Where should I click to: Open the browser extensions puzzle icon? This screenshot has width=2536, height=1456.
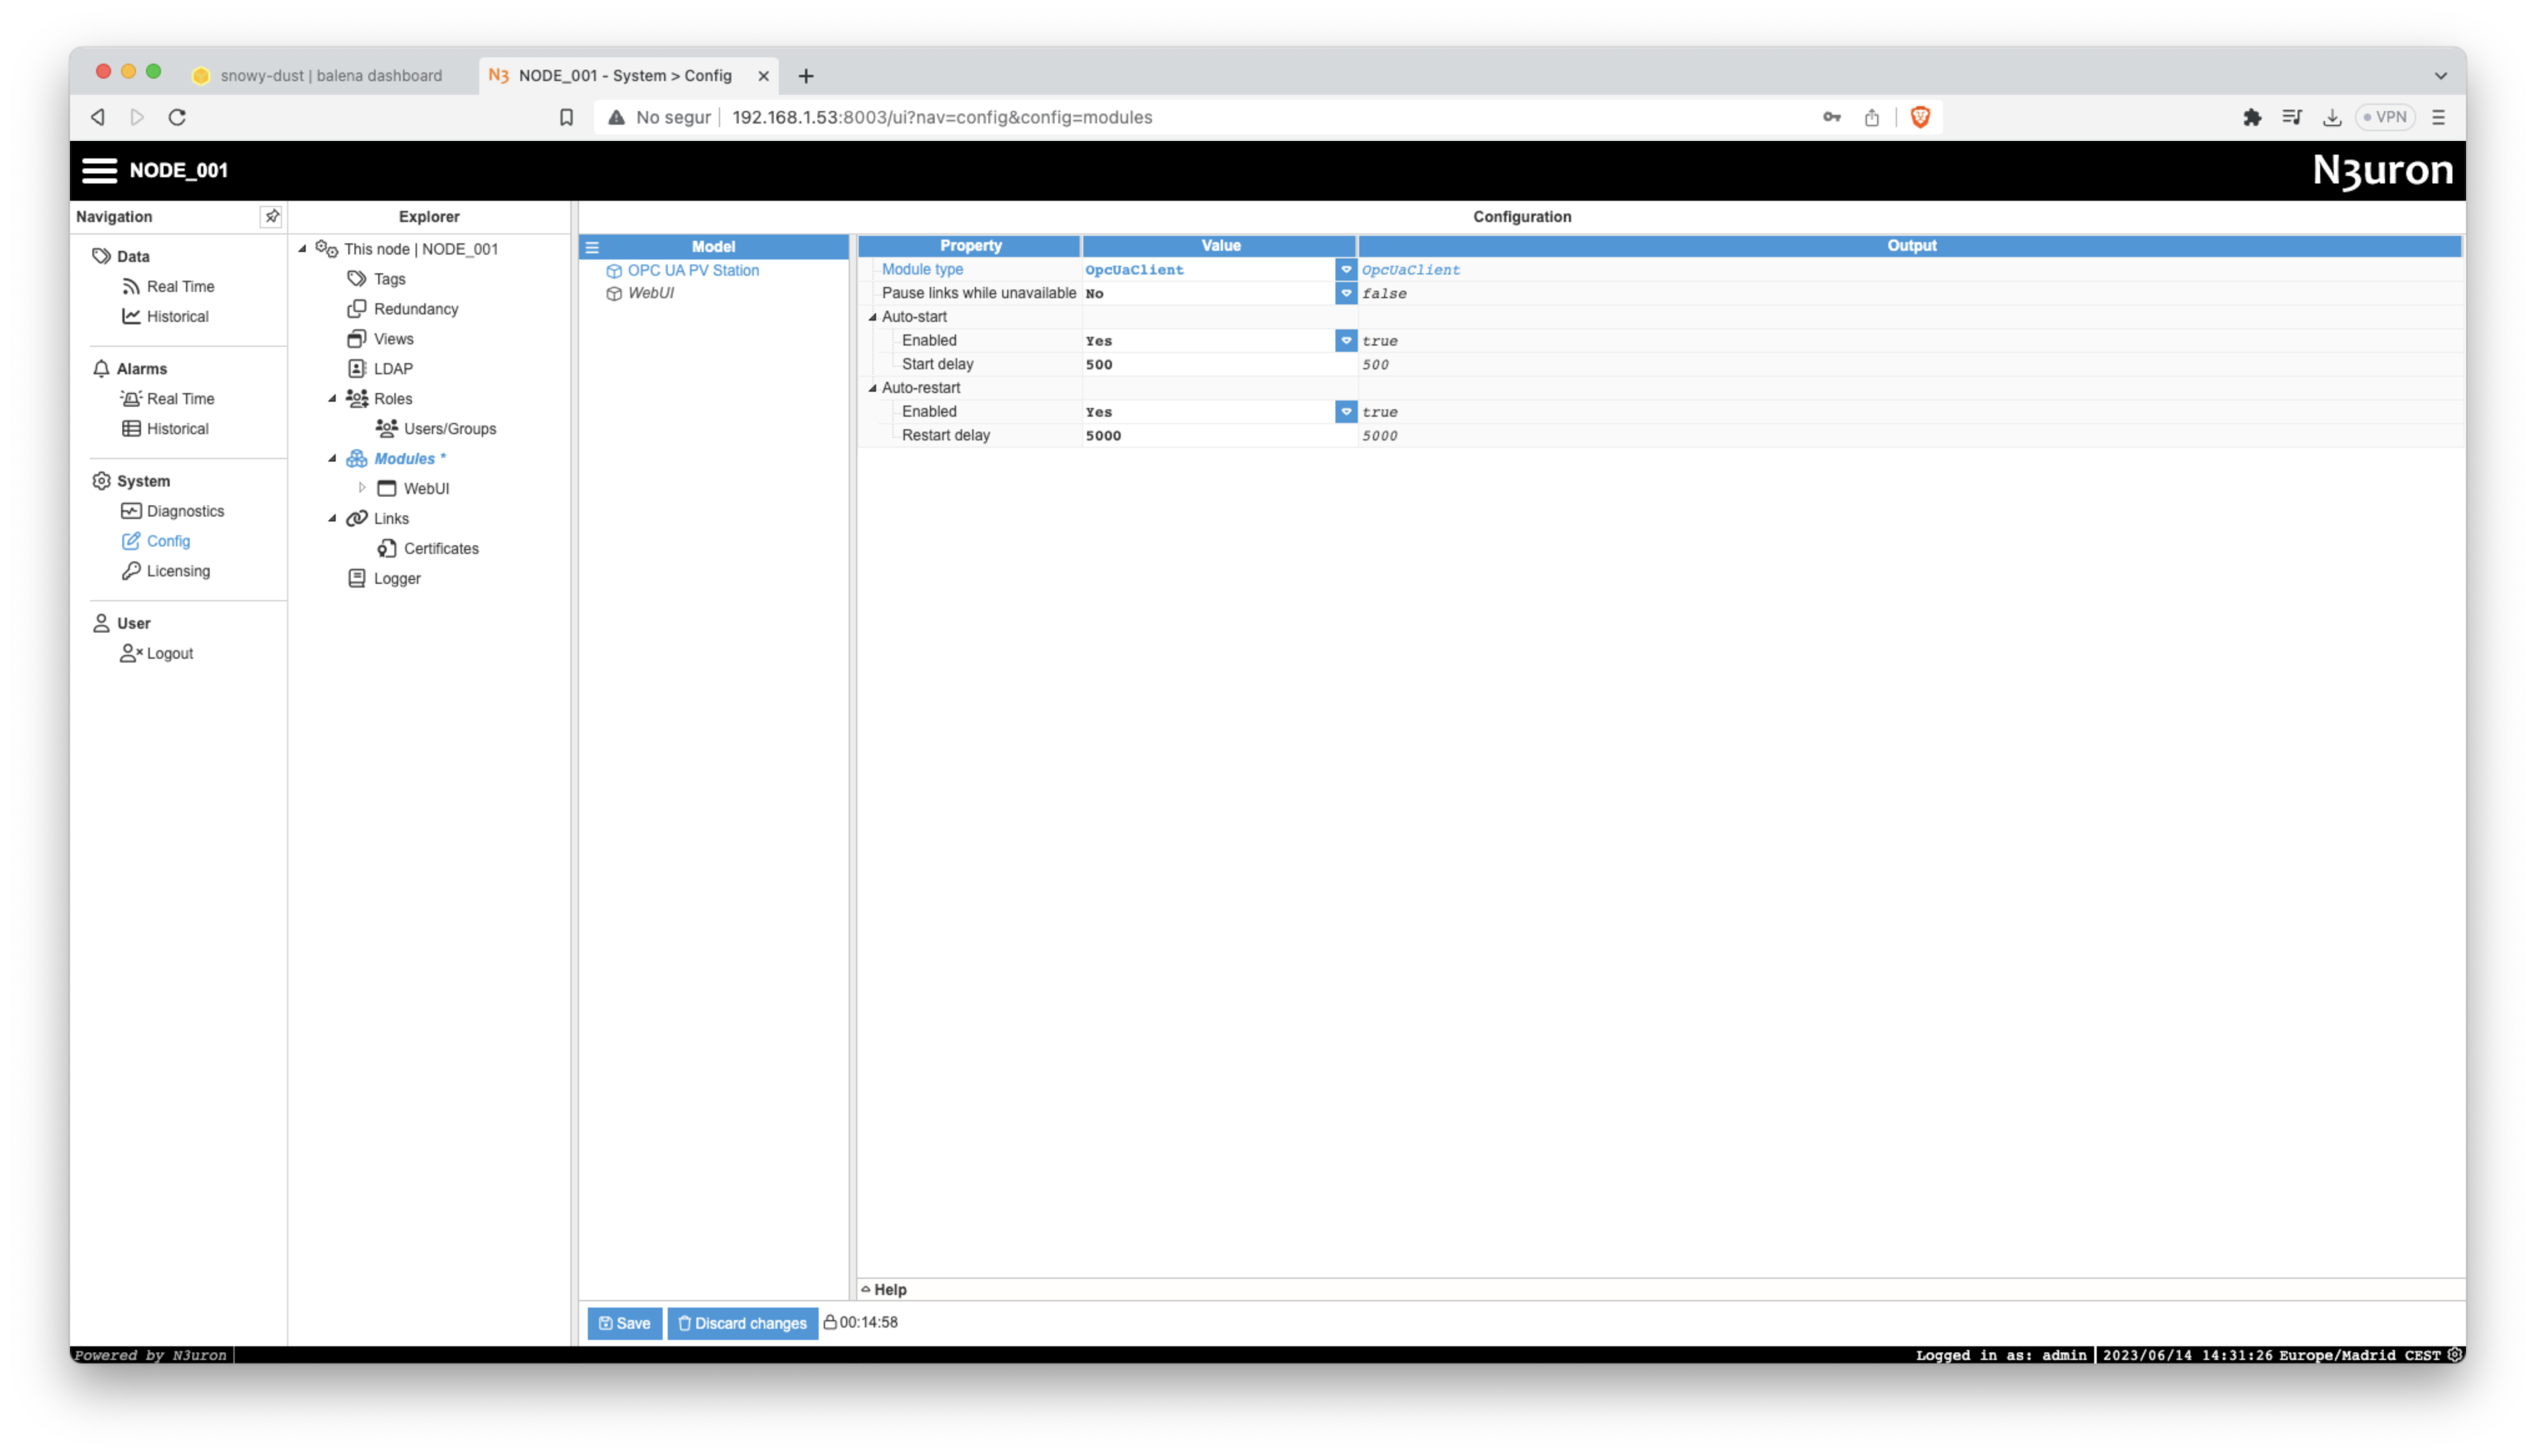tap(2251, 117)
